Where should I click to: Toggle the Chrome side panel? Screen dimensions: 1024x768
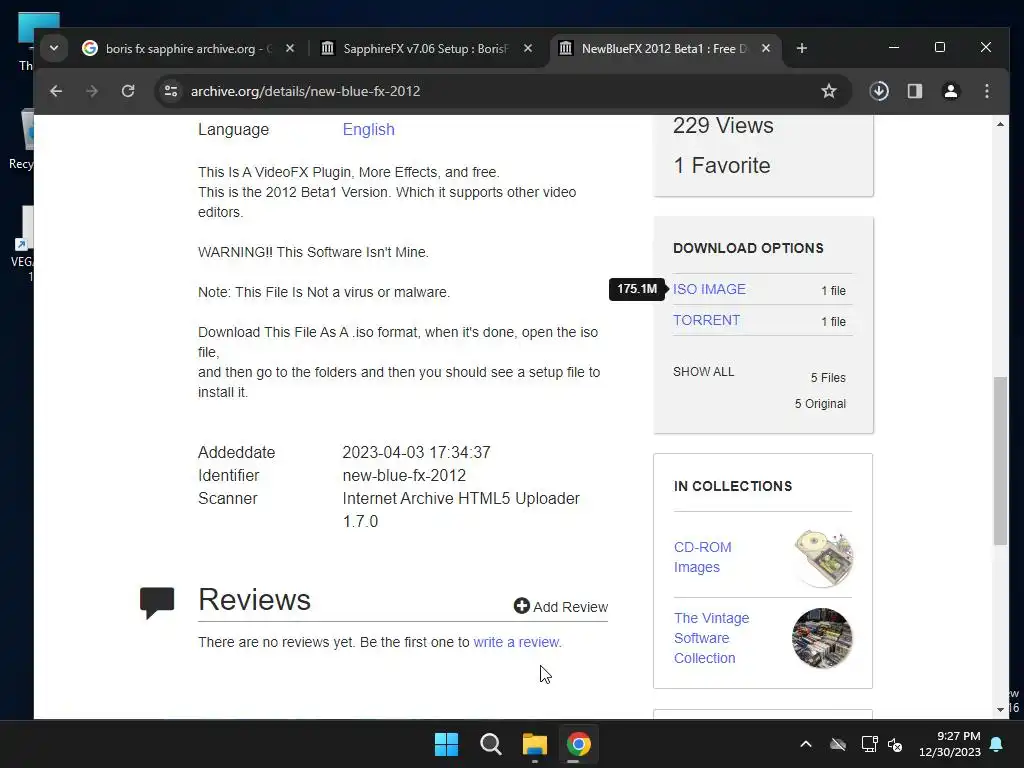[915, 91]
